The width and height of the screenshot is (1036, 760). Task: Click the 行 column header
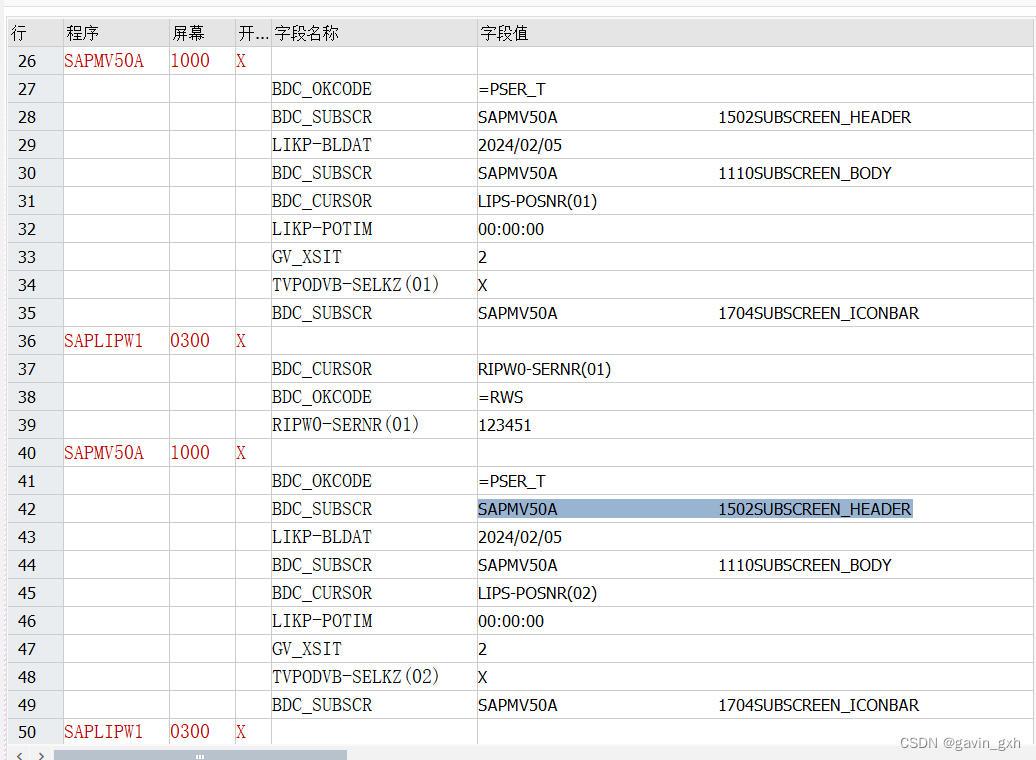tap(18, 33)
